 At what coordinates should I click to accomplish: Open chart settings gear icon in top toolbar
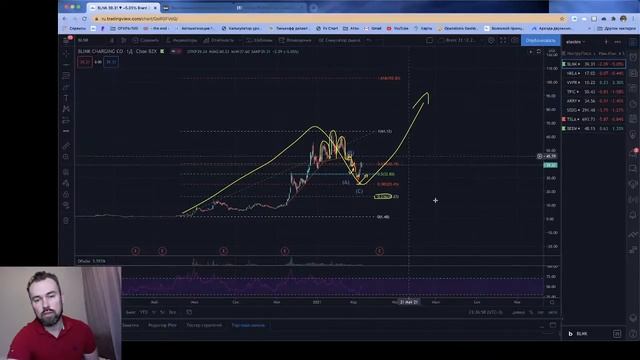tap(491, 40)
